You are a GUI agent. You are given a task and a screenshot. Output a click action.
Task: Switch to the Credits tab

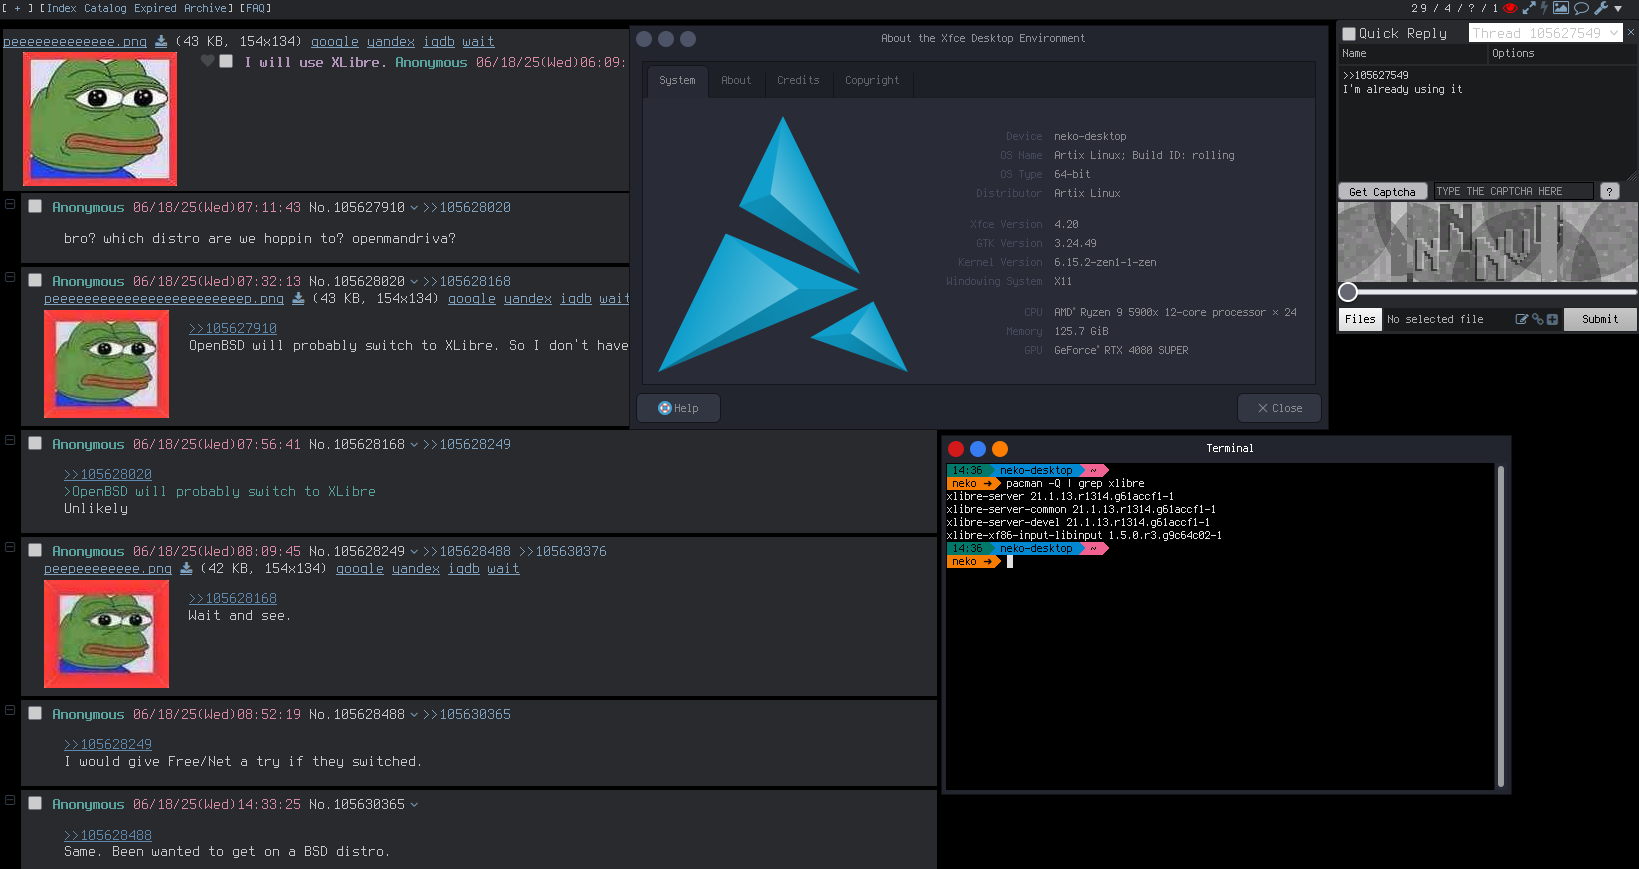pos(798,80)
